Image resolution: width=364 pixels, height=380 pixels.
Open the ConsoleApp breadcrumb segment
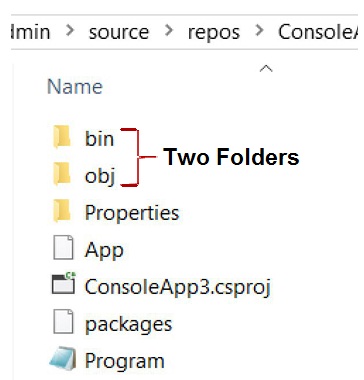click(318, 32)
